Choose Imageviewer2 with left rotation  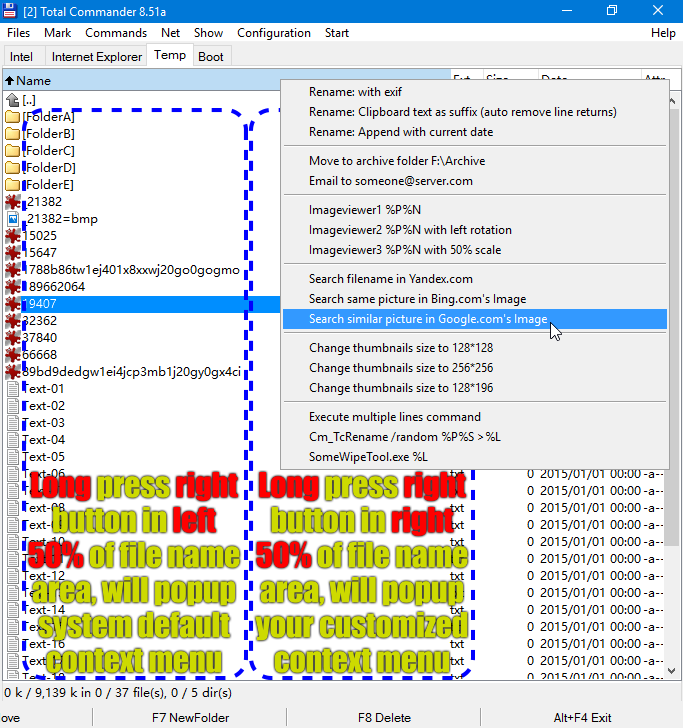tap(475, 230)
